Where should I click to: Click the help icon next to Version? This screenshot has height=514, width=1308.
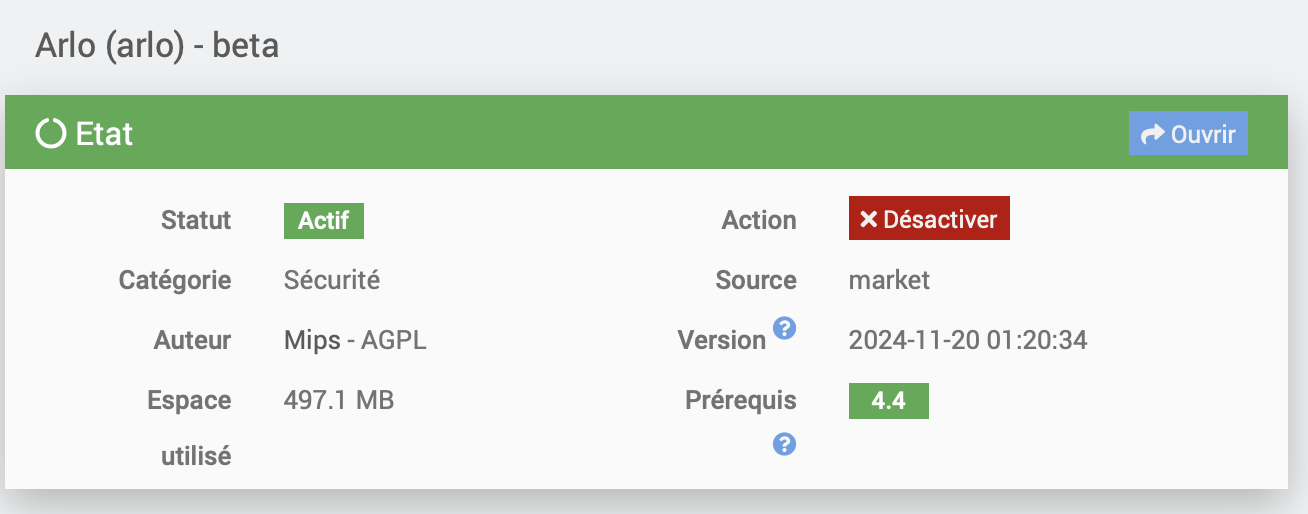pos(785,327)
